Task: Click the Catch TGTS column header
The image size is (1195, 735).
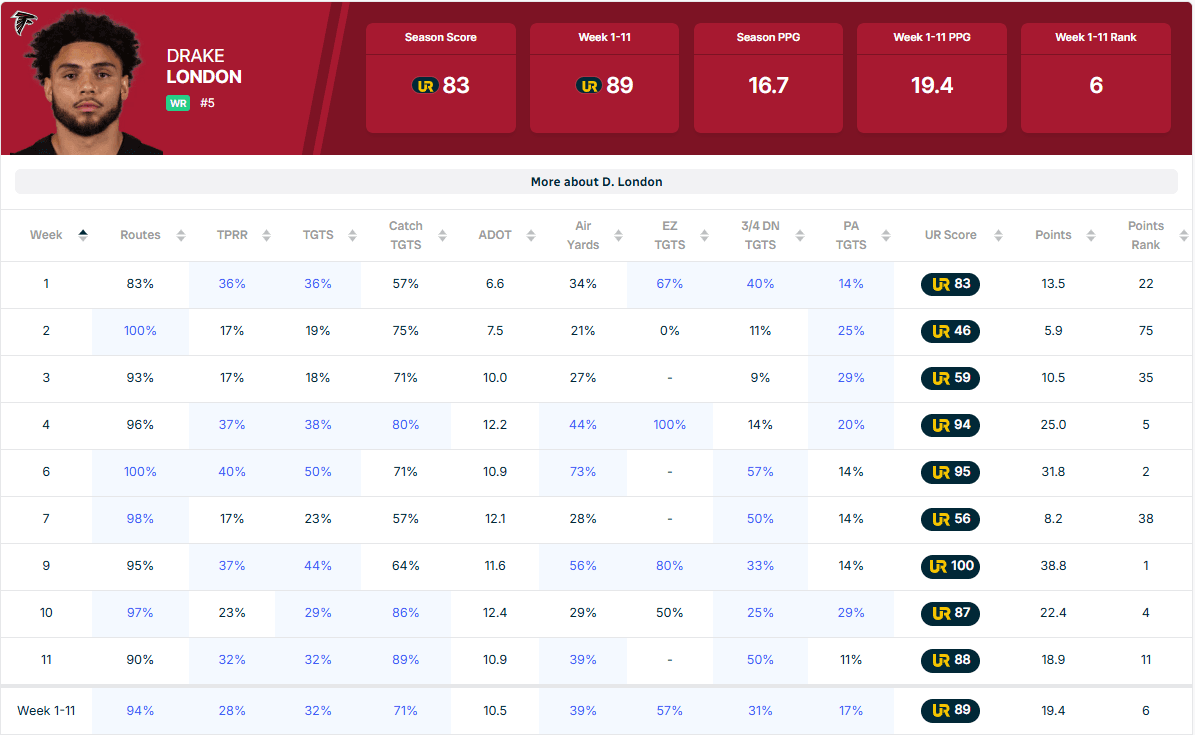Action: [x=405, y=235]
